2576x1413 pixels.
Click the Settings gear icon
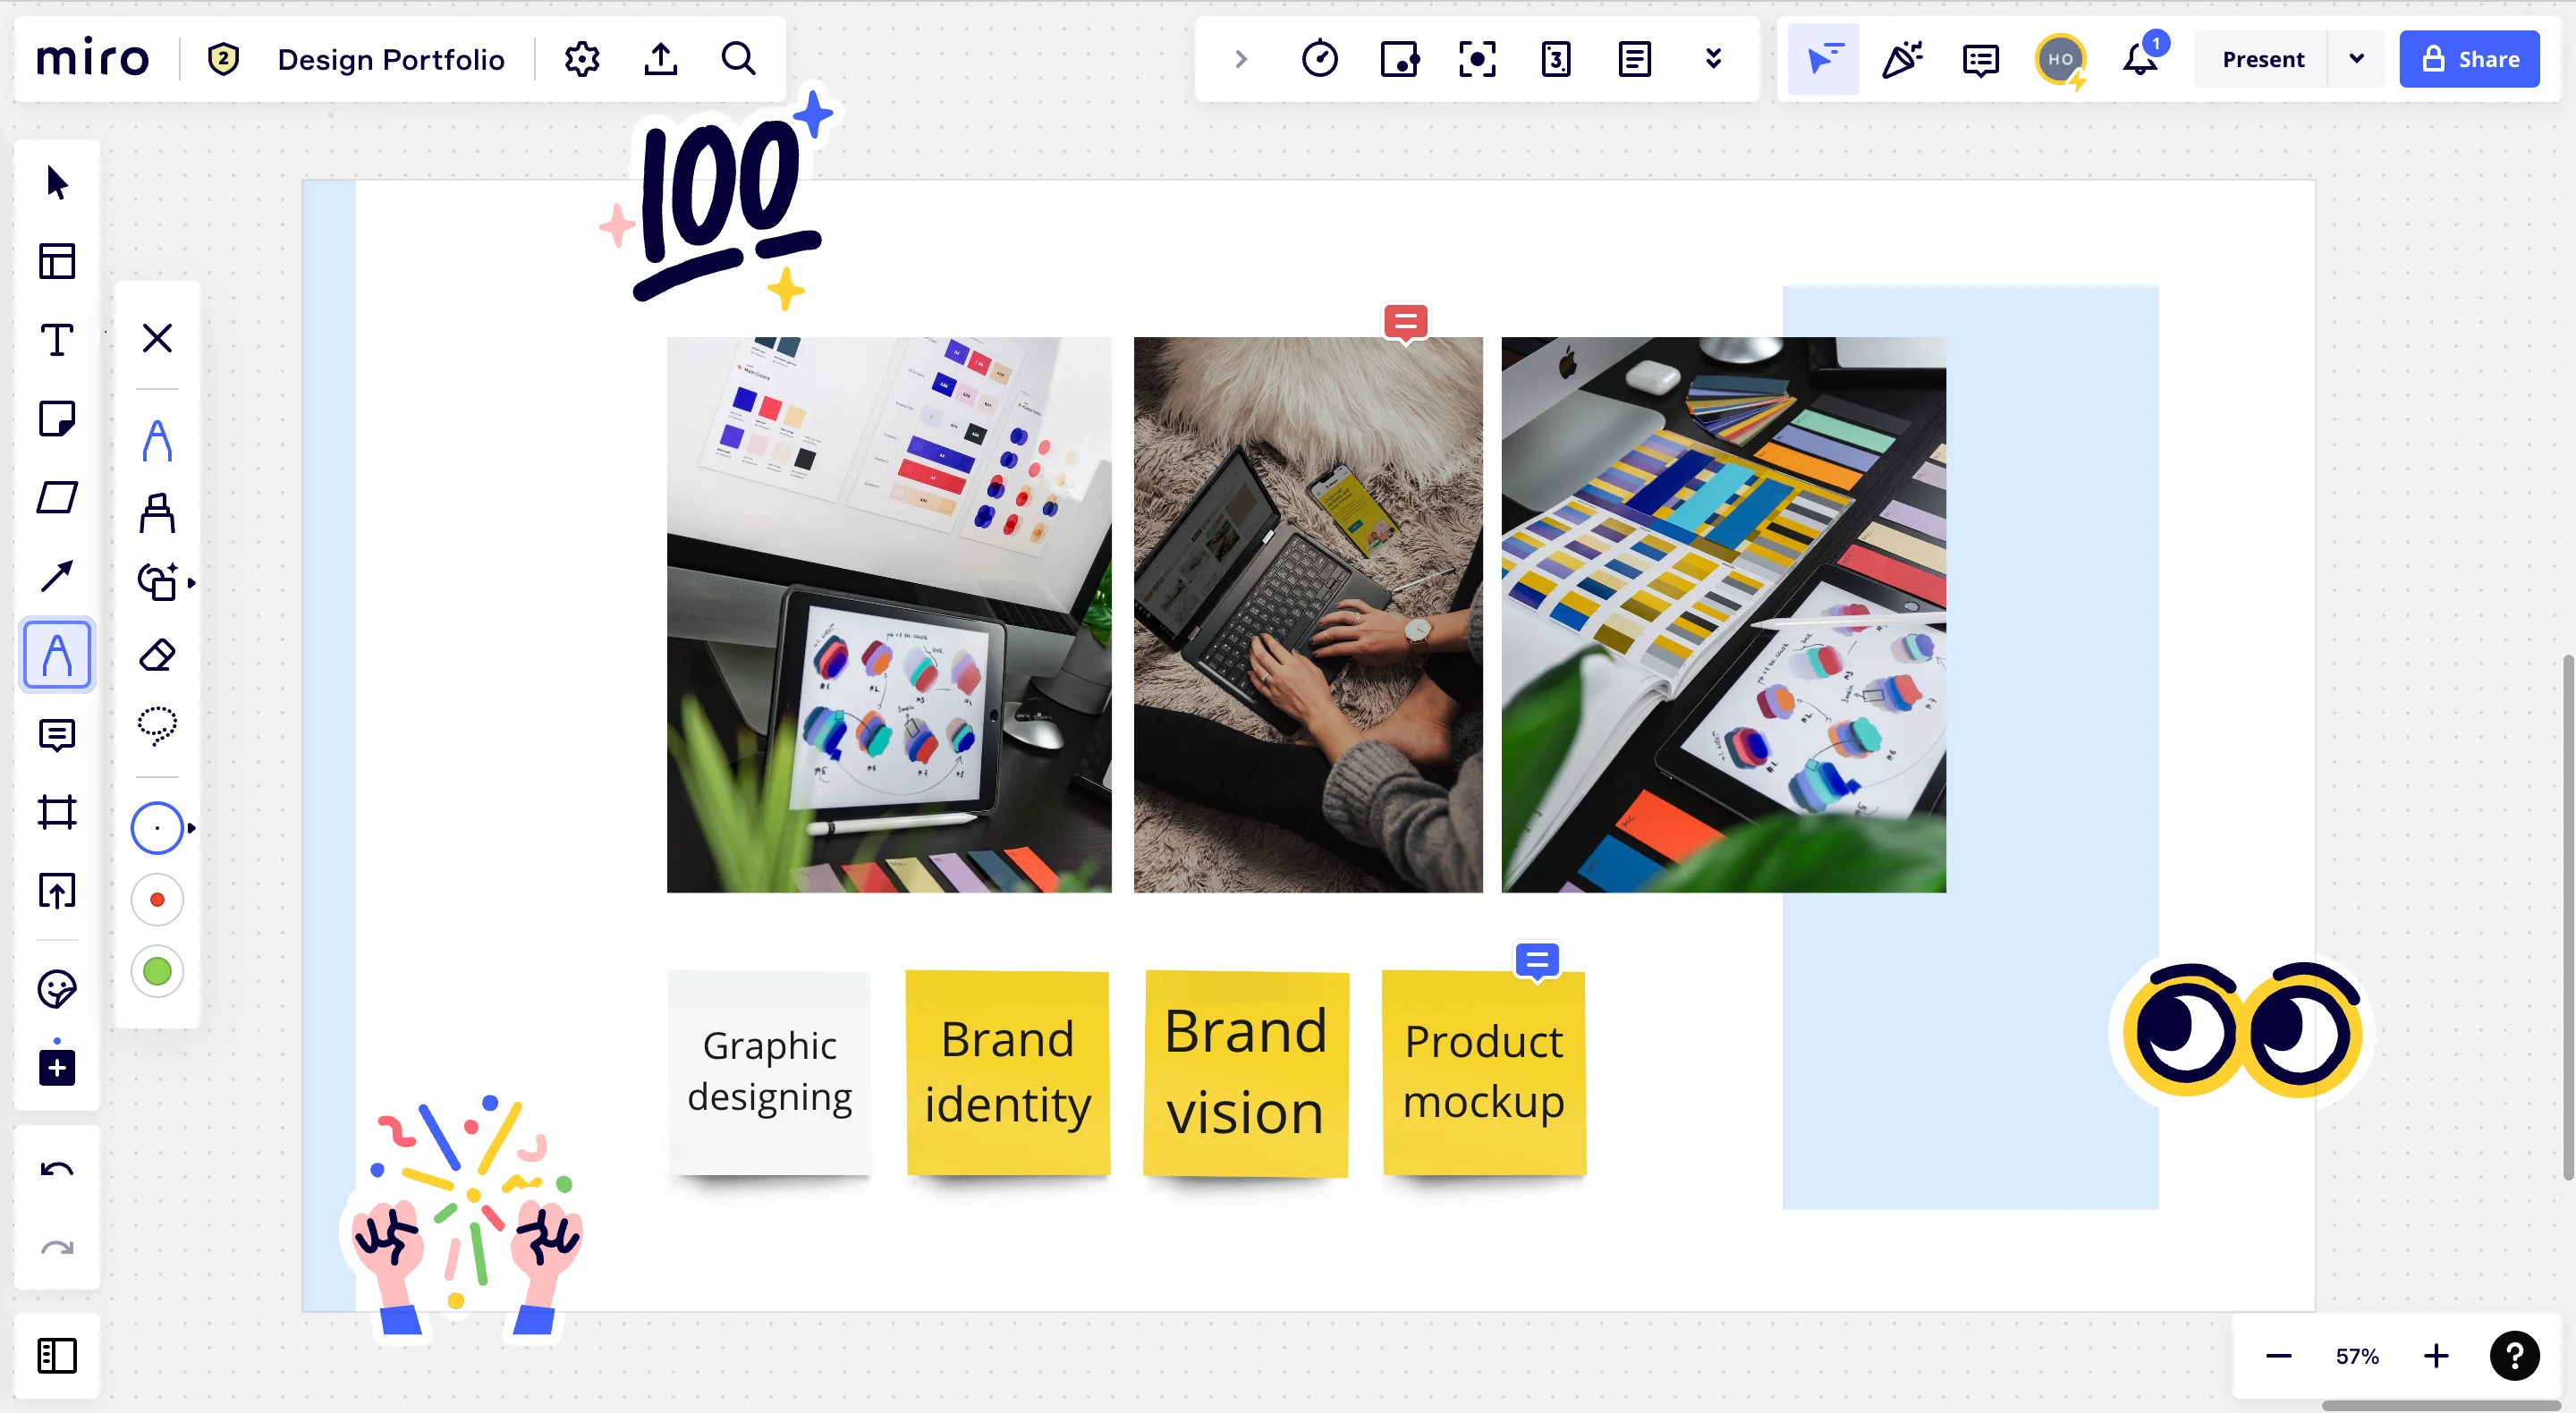584,59
